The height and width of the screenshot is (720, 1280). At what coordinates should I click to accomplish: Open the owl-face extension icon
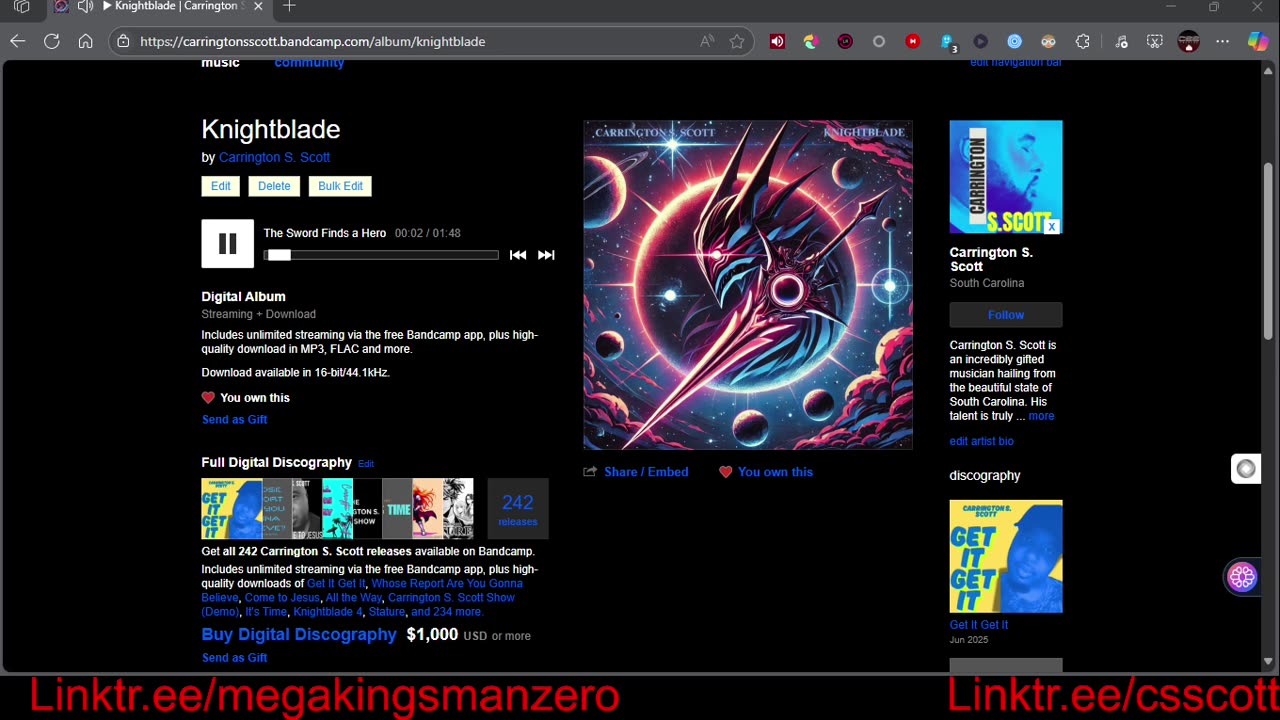[x=1048, y=41]
